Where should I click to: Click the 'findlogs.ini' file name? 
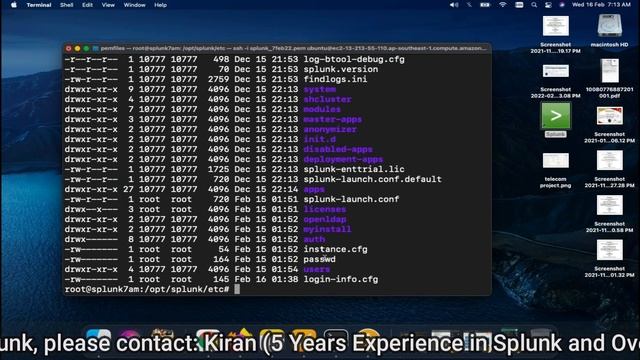[x=335, y=79]
